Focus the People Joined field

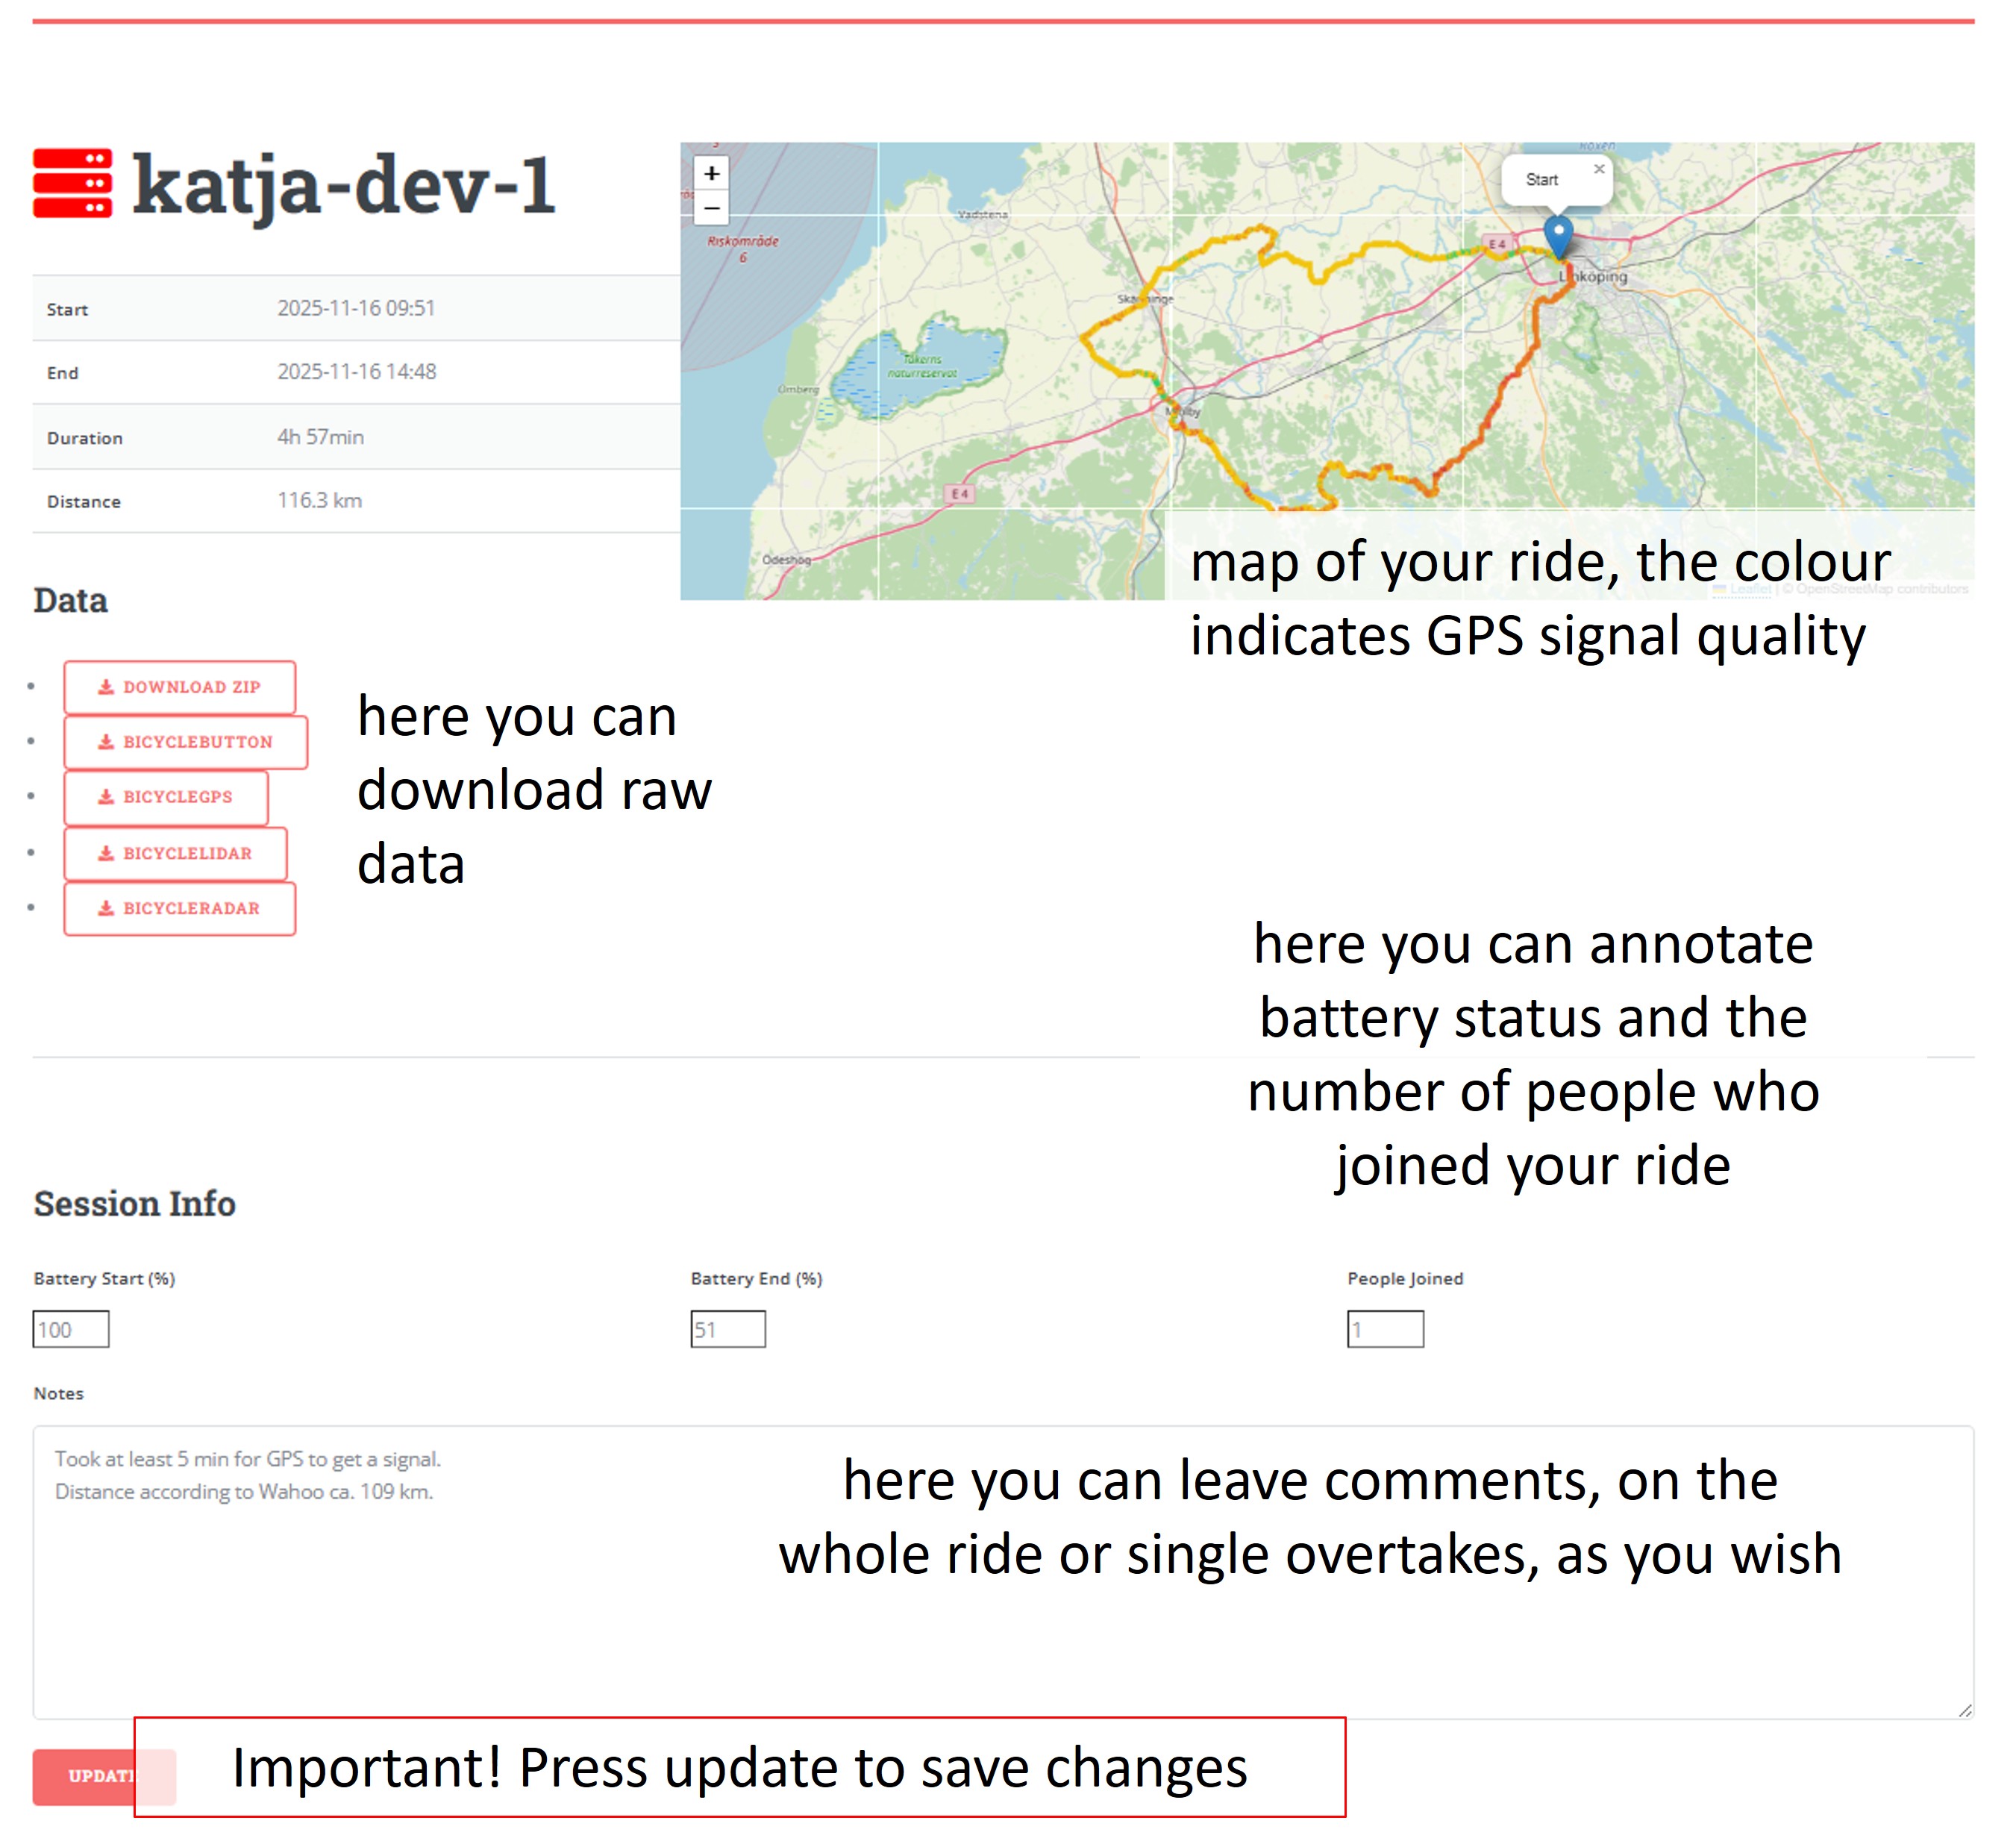click(x=1385, y=1329)
